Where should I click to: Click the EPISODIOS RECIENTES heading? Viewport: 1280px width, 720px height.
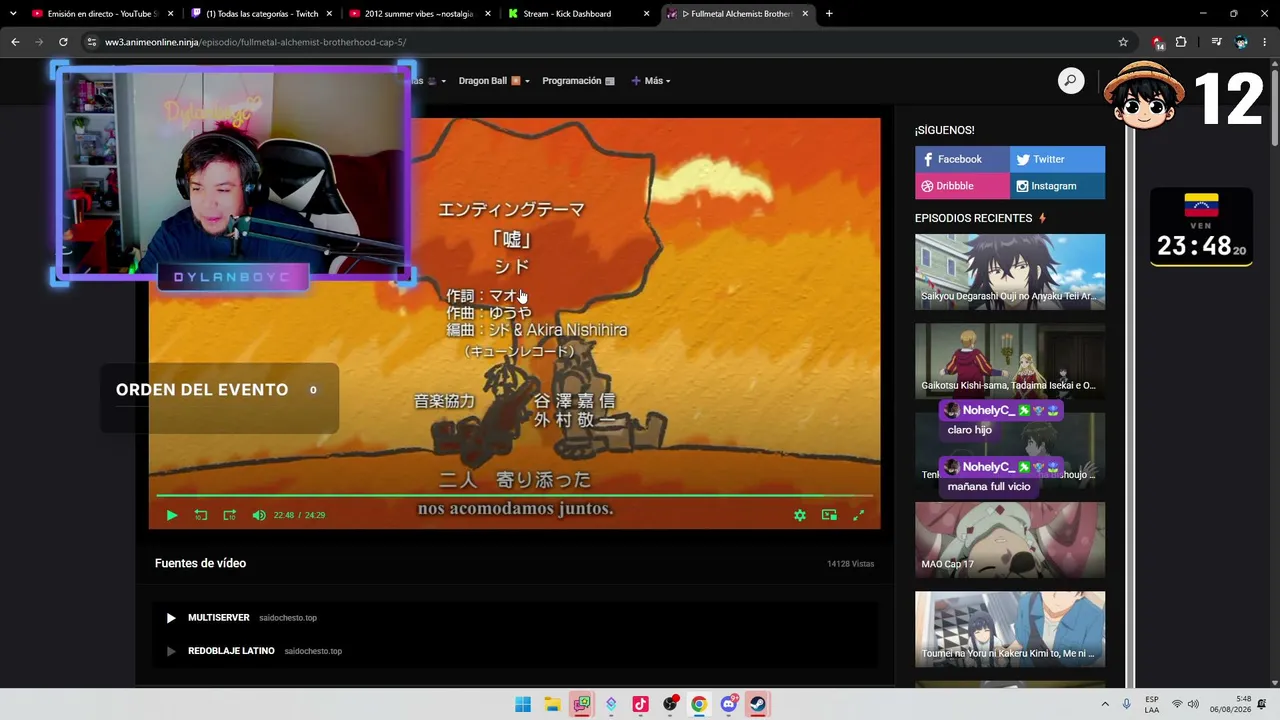[x=973, y=218]
